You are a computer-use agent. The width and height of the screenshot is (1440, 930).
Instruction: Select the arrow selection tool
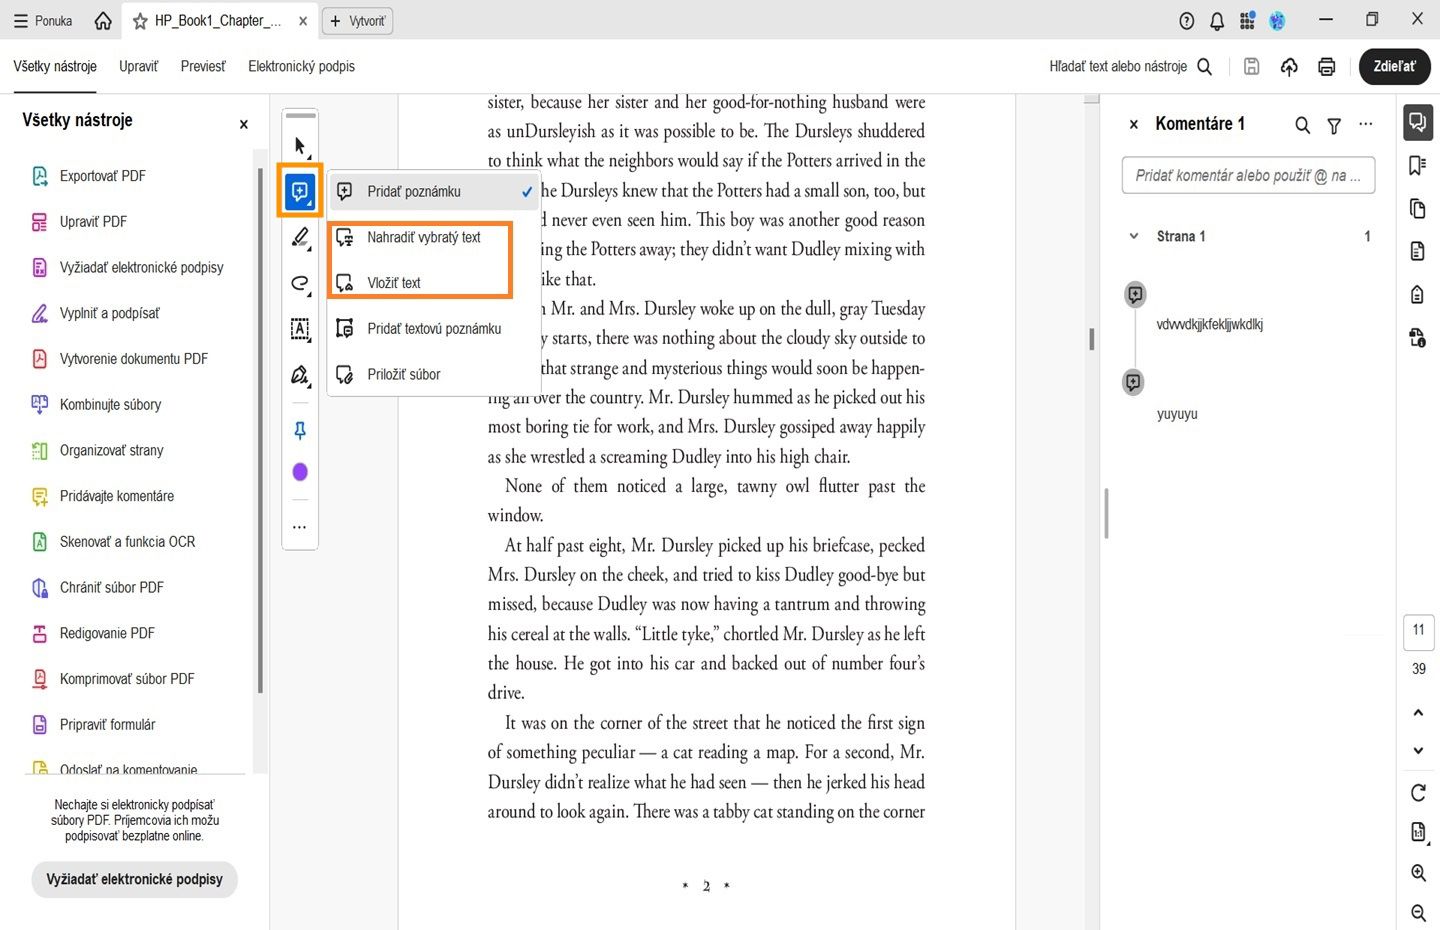[300, 146]
